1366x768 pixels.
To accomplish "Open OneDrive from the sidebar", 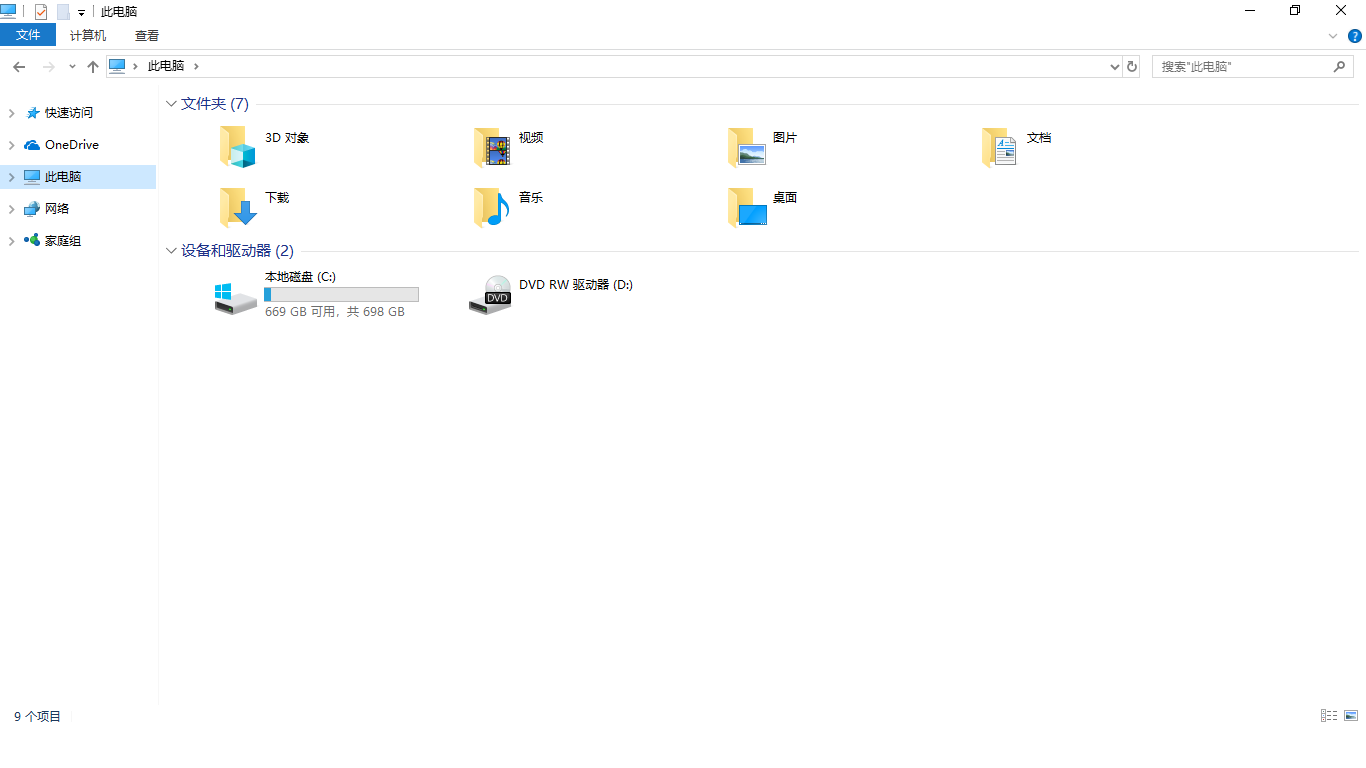I will click(x=70, y=144).
